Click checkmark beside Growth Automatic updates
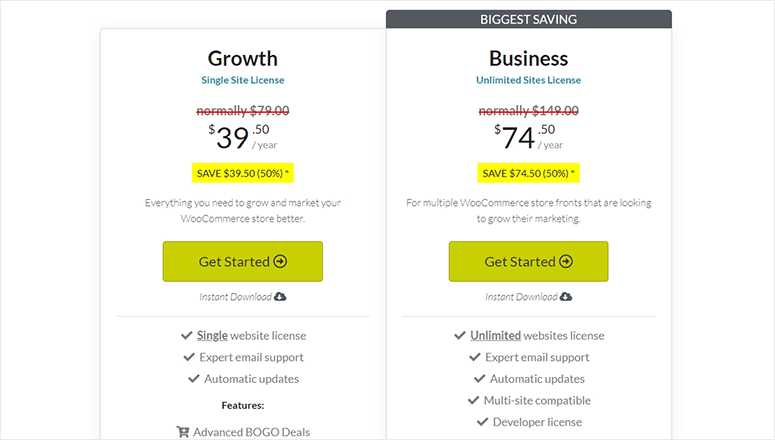 coord(194,379)
